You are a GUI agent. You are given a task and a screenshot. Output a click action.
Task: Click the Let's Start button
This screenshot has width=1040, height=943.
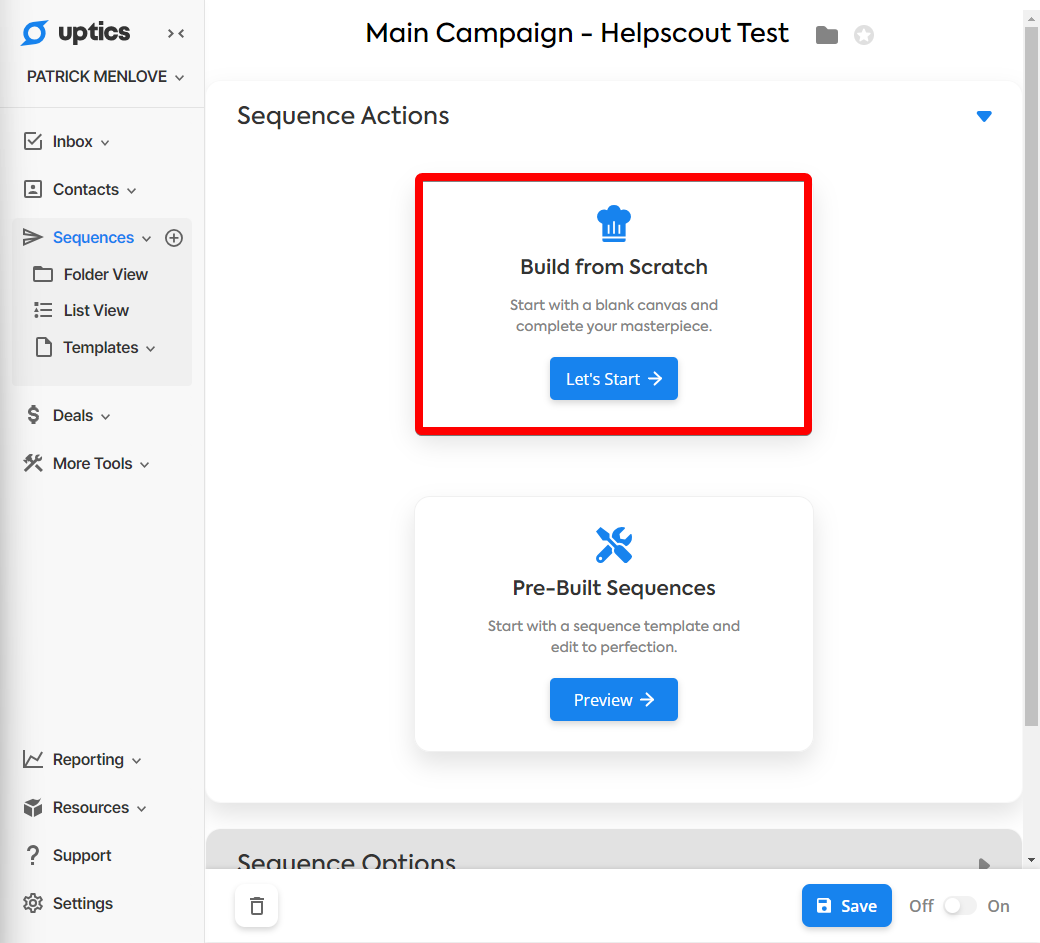614,379
